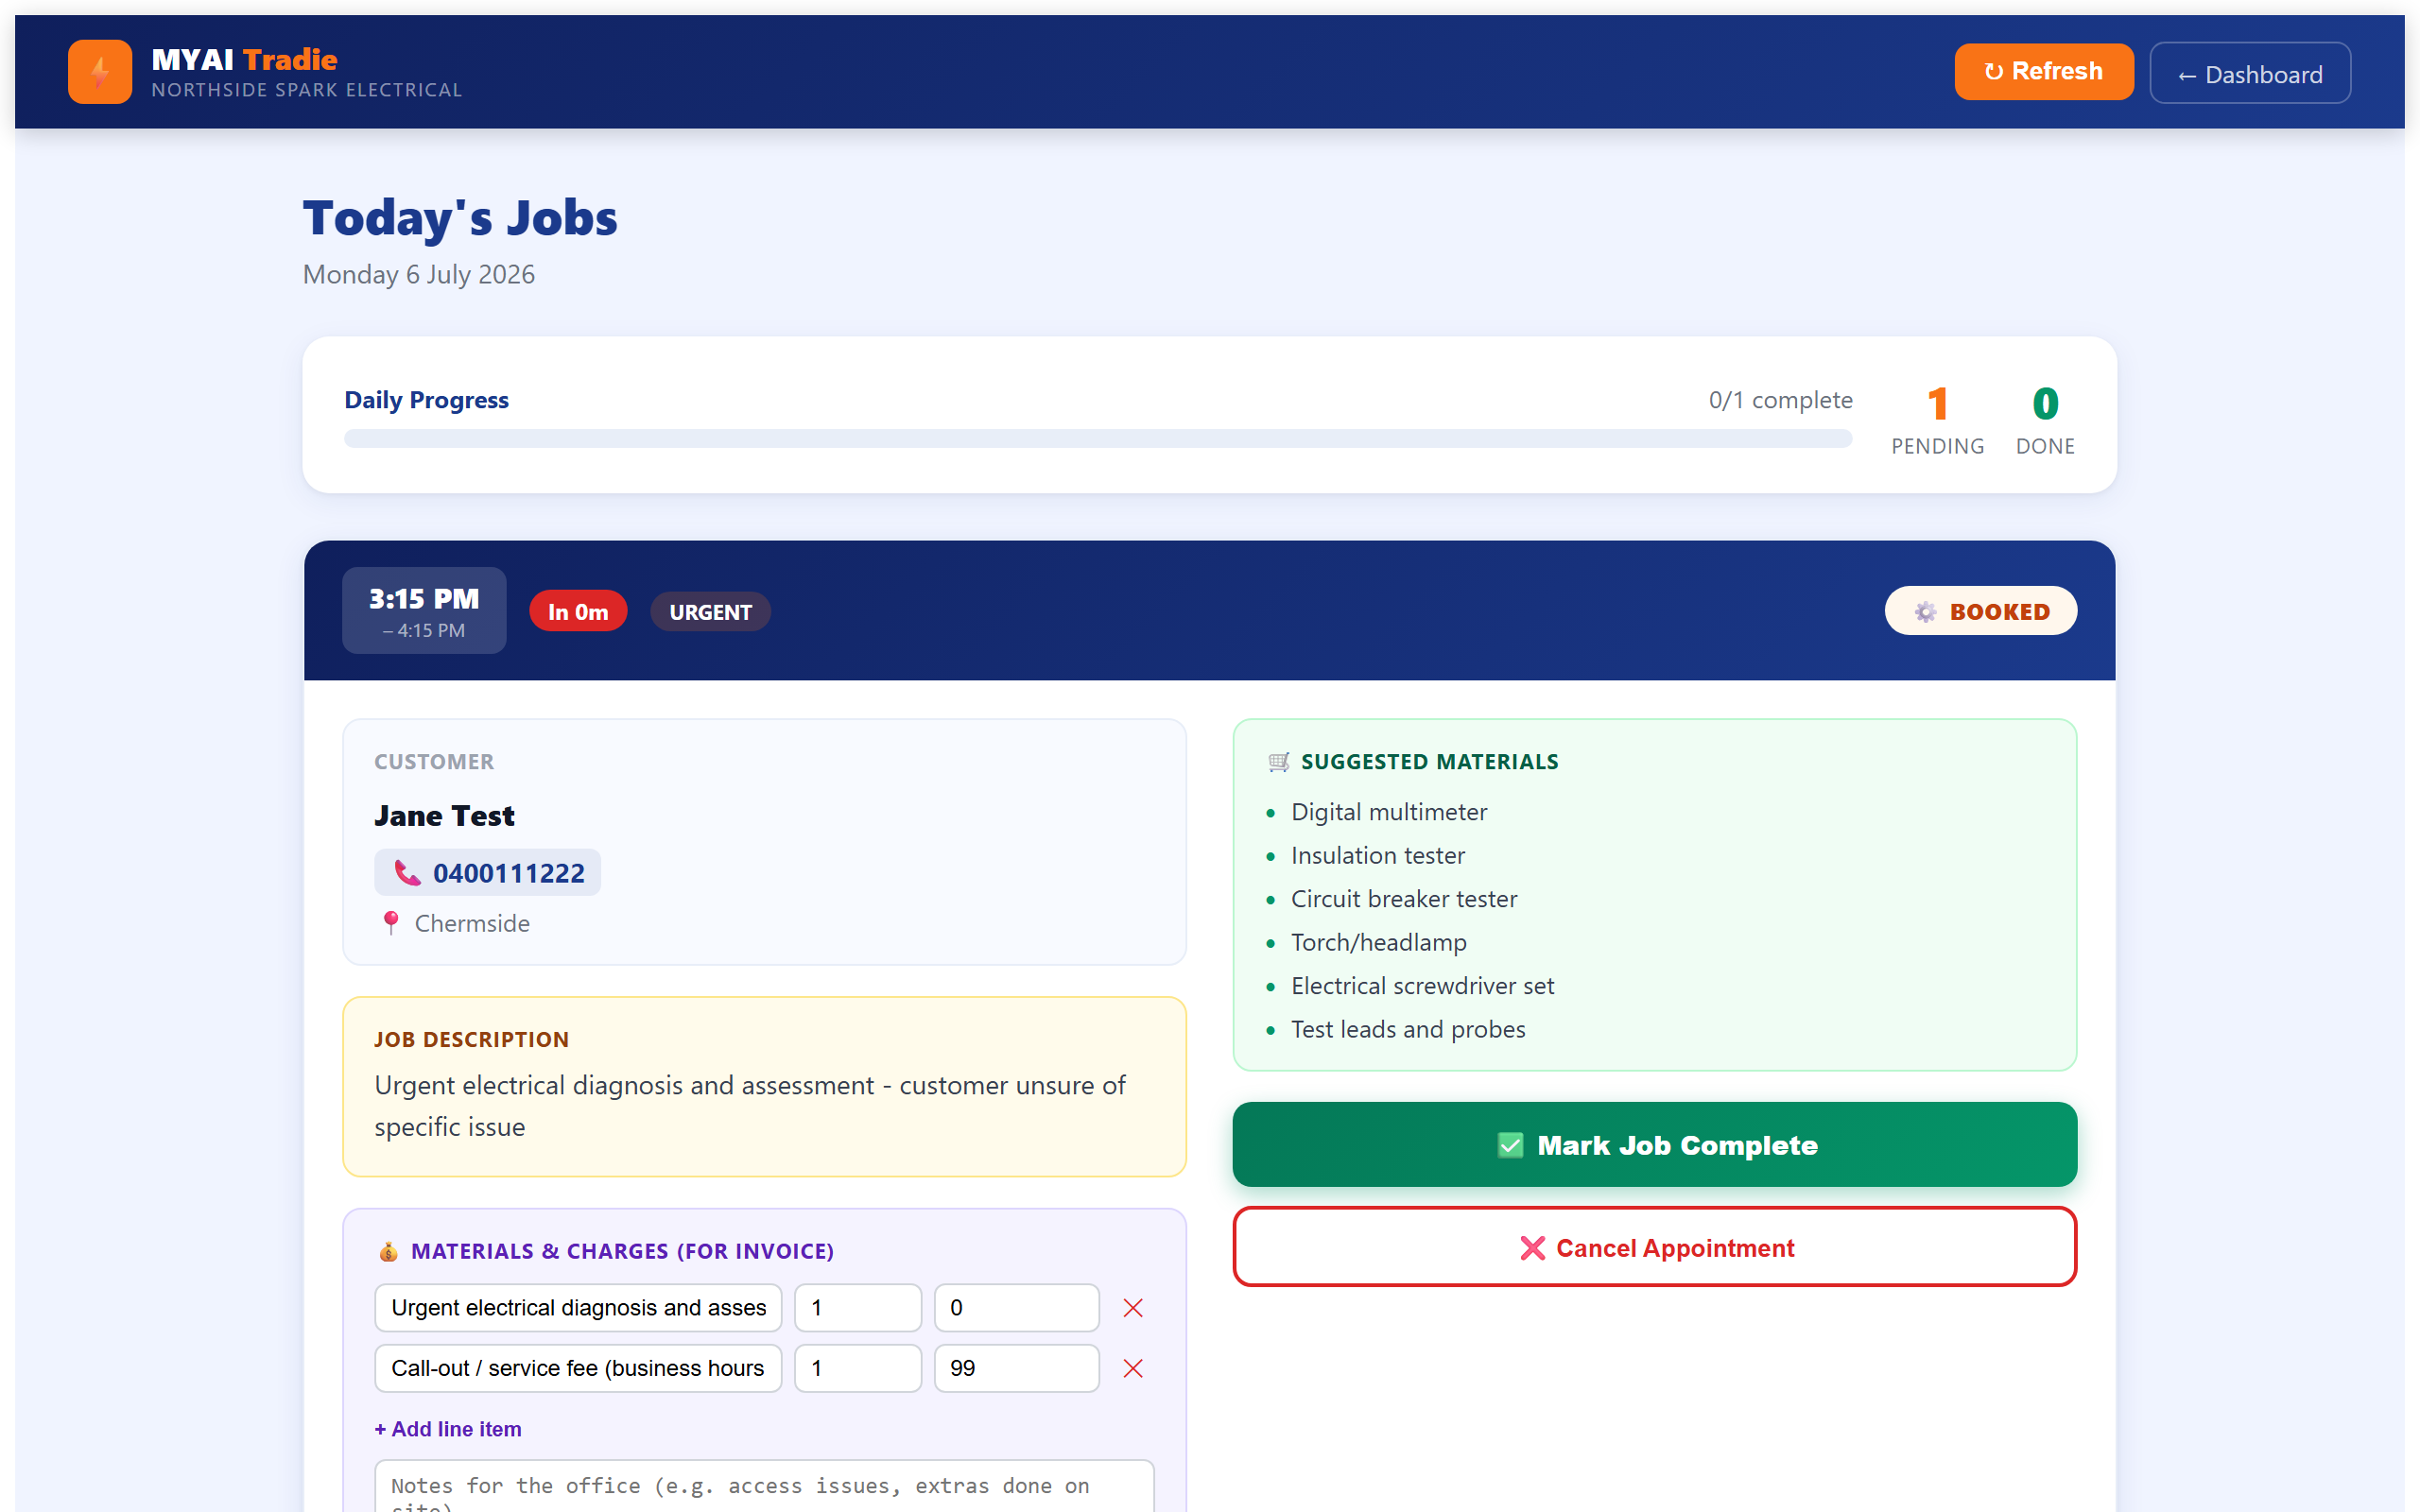Screen dimensions: 2420x1512
Task: Click the phone icon beside 0400111222
Action: pos(406,873)
